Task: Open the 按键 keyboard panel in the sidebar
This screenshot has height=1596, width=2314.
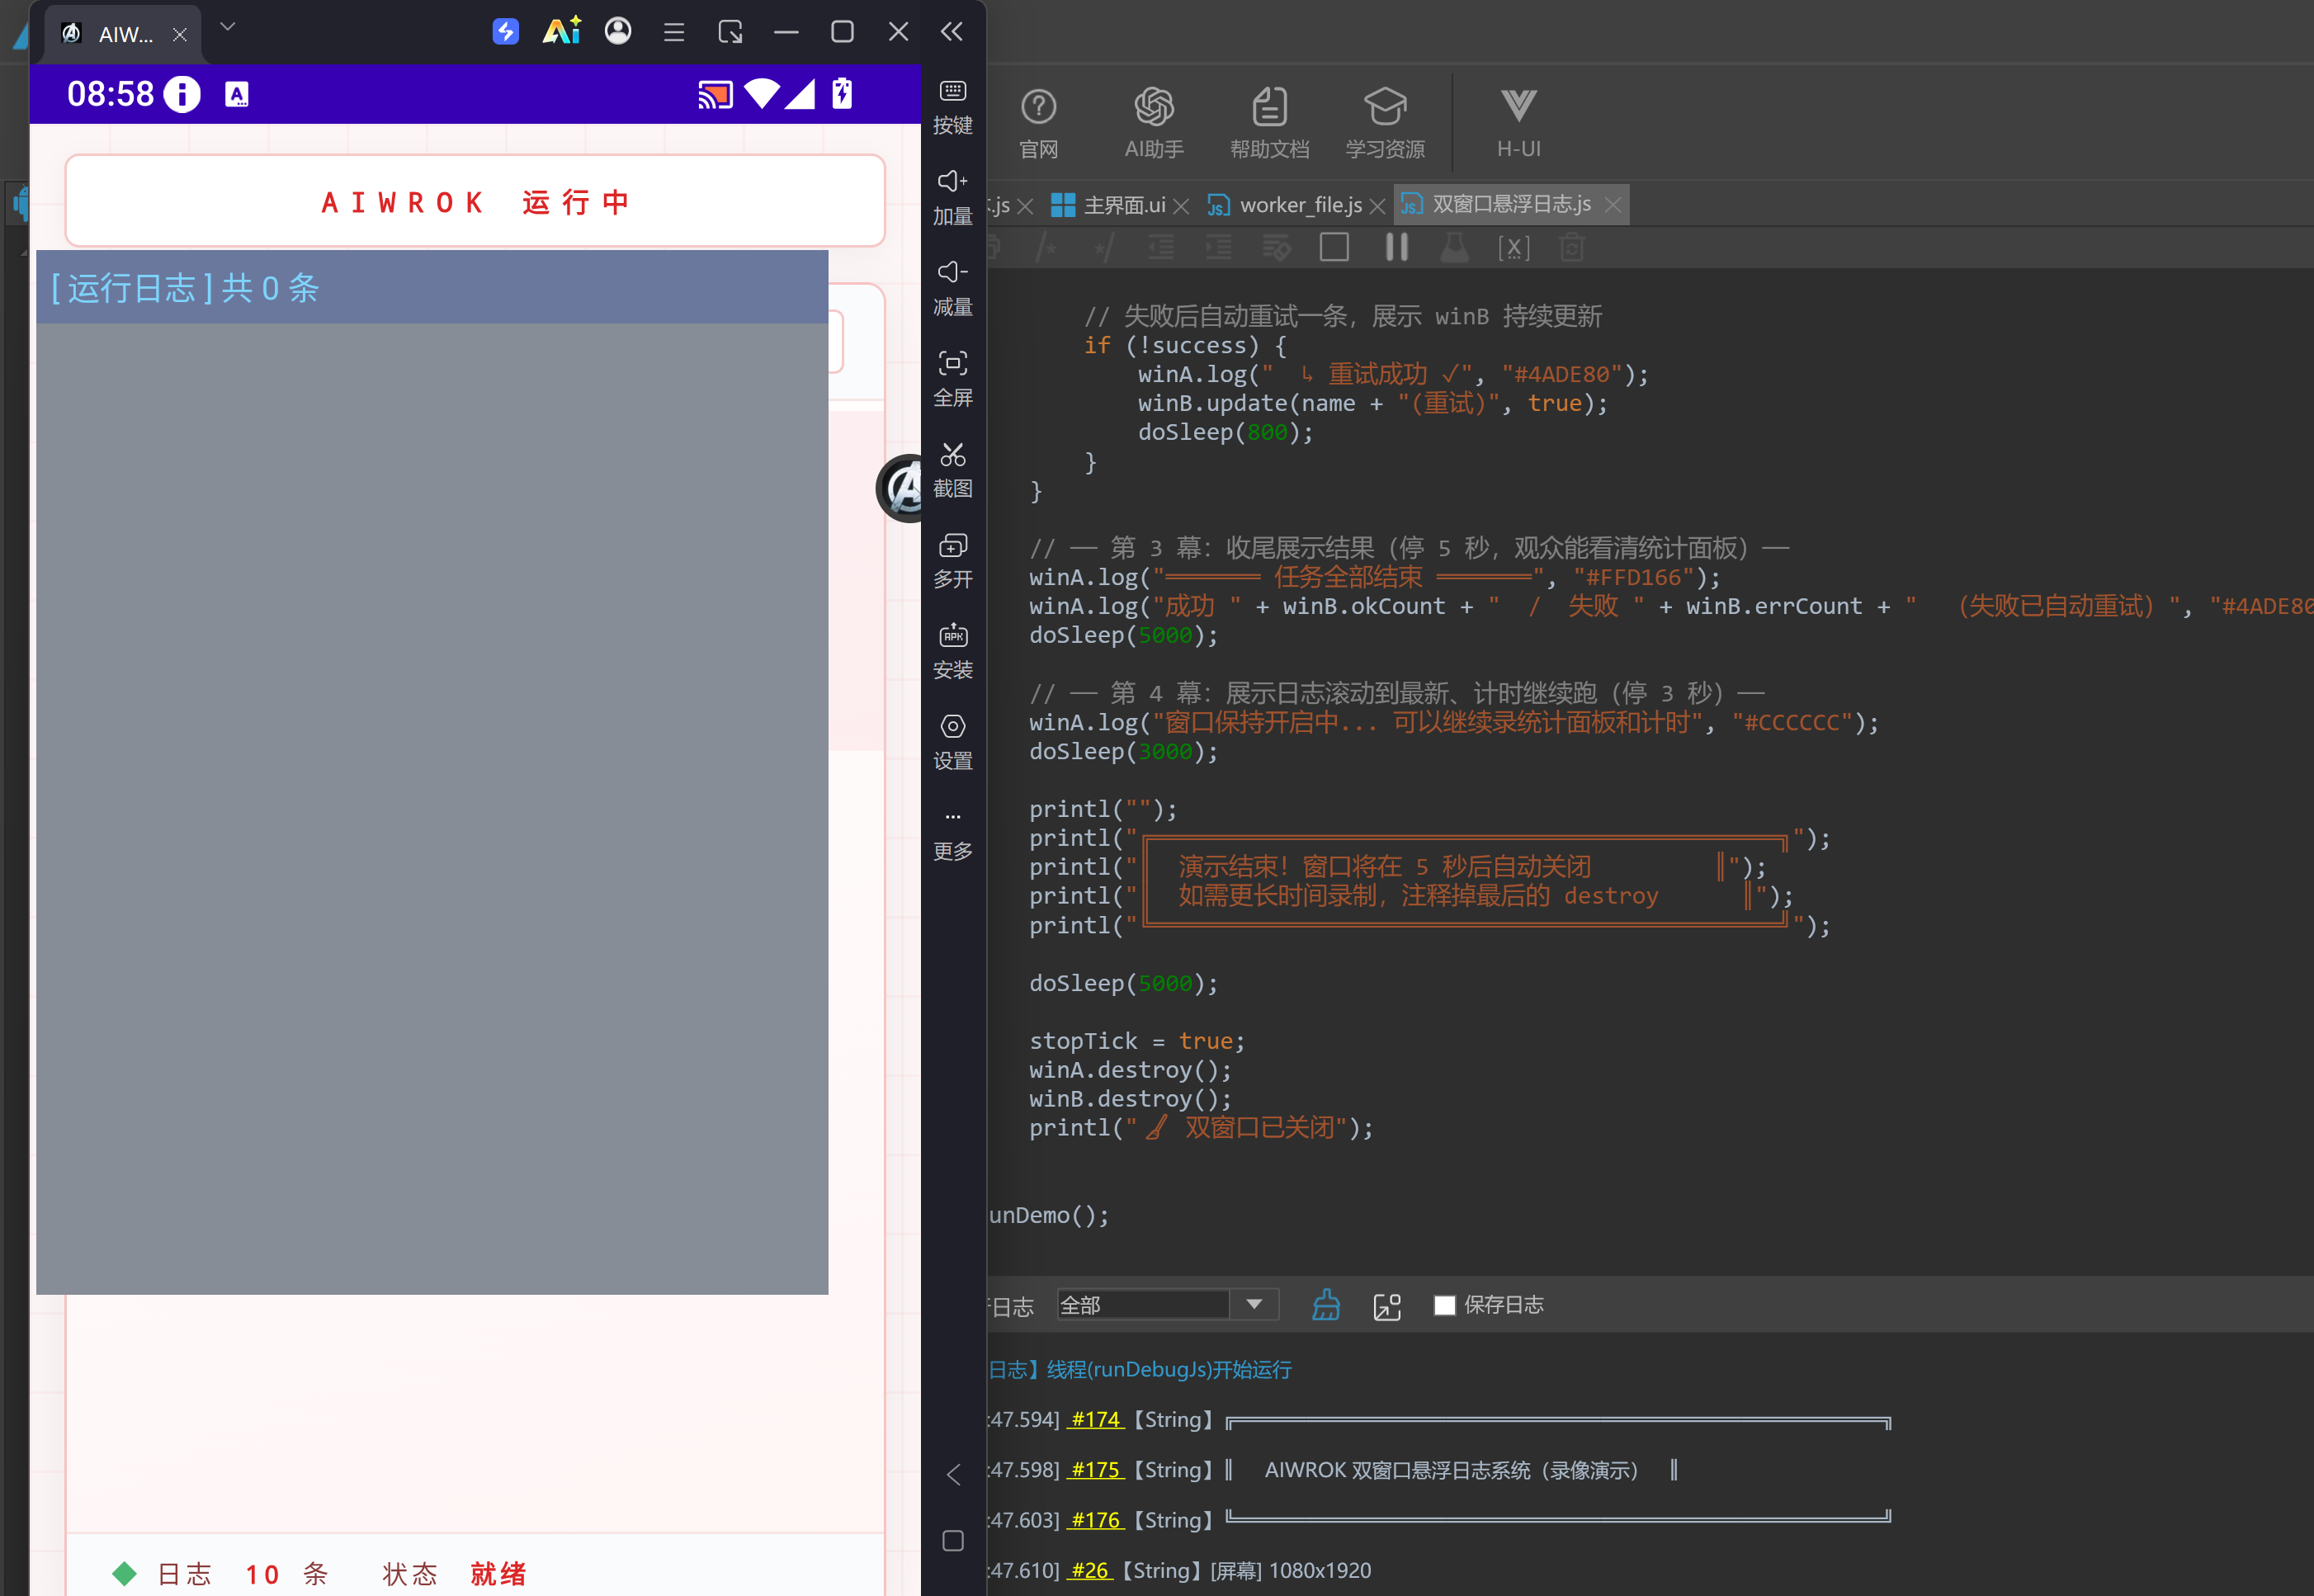Action: pos(952,107)
